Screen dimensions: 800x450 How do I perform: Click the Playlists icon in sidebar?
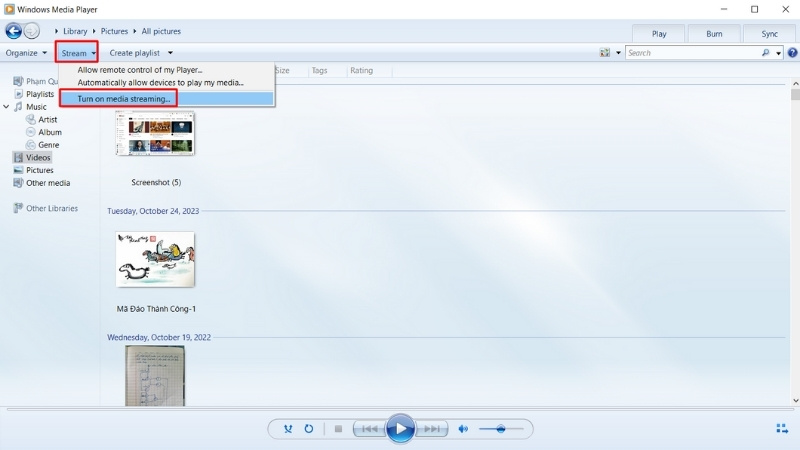coord(18,94)
